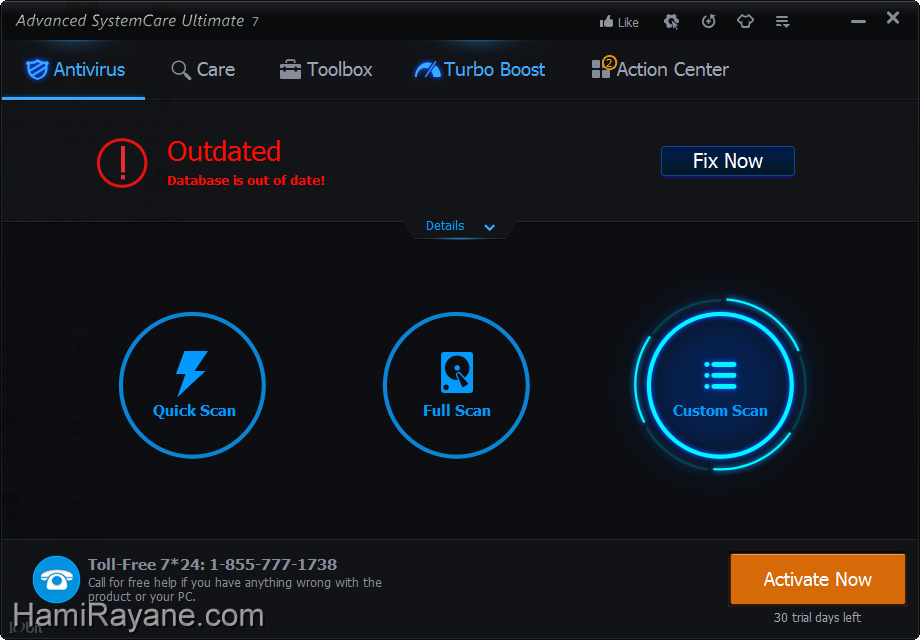Viewport: 920px width, 640px height.
Task: Click the Fix Now button
Action: coord(728,161)
